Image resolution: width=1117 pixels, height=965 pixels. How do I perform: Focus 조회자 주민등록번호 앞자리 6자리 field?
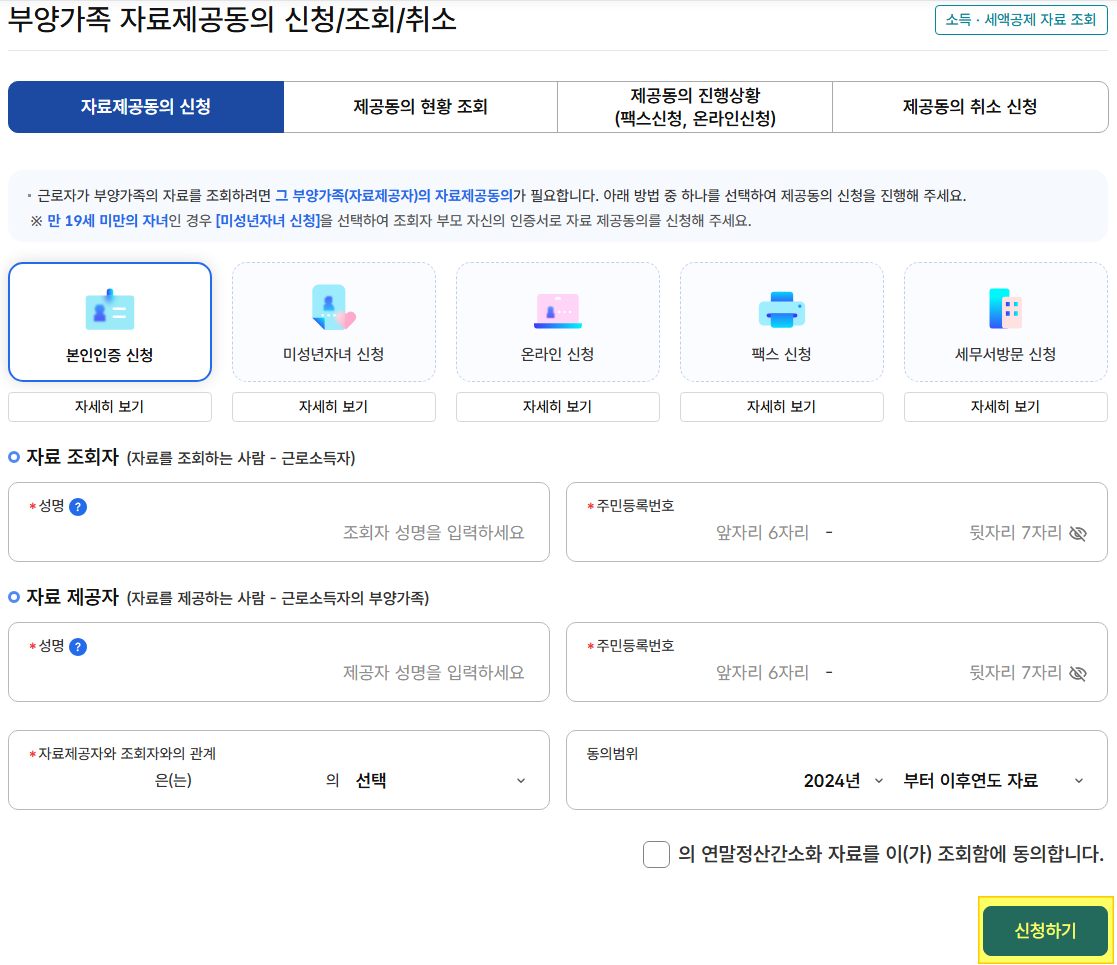tap(762, 533)
